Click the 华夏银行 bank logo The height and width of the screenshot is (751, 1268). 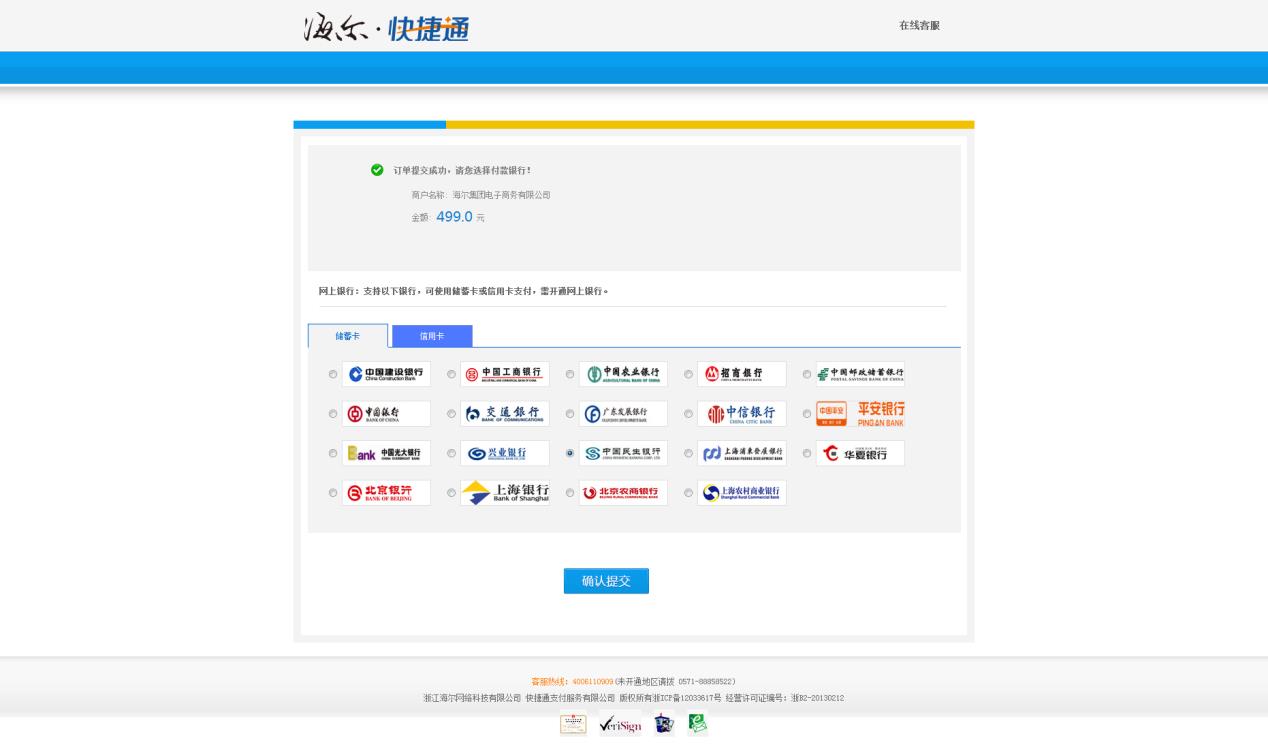[860, 453]
